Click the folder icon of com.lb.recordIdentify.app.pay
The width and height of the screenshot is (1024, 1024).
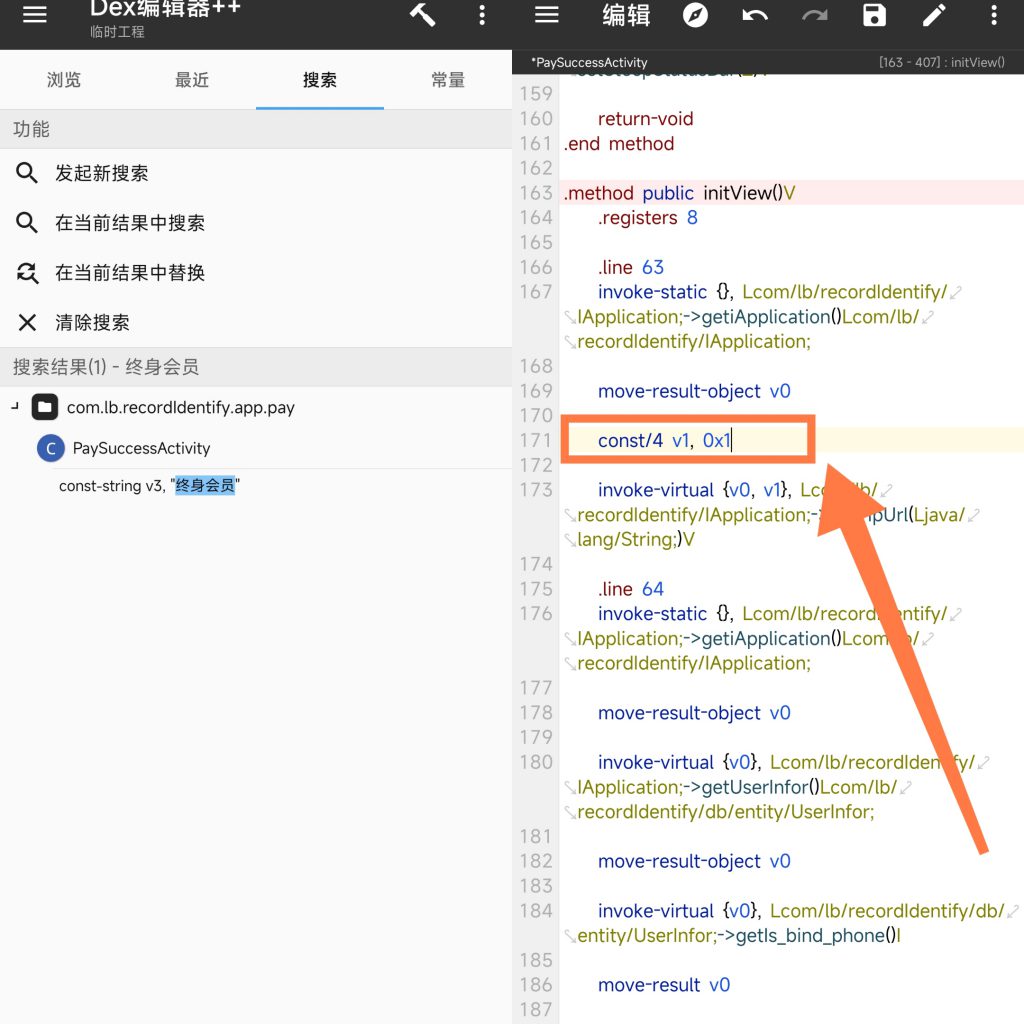click(44, 407)
